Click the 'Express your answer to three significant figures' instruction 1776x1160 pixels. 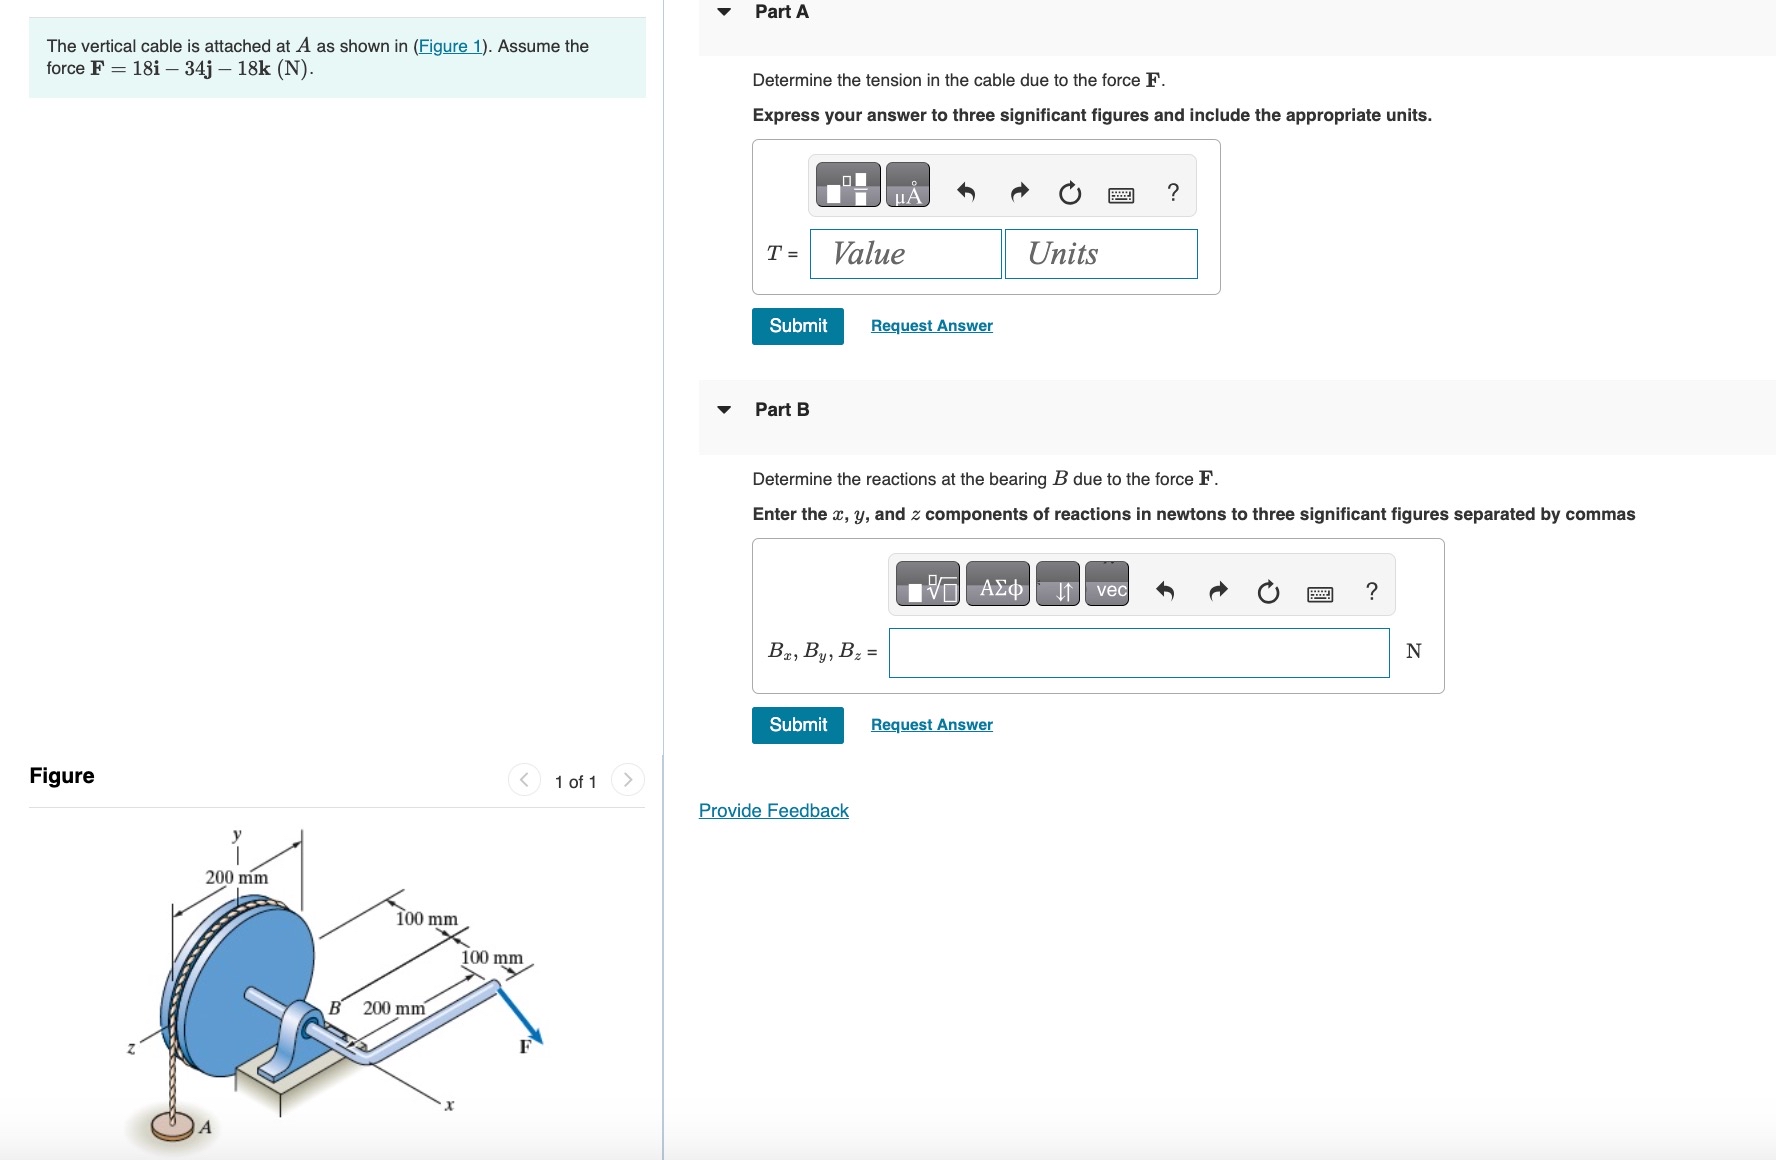tap(1092, 115)
